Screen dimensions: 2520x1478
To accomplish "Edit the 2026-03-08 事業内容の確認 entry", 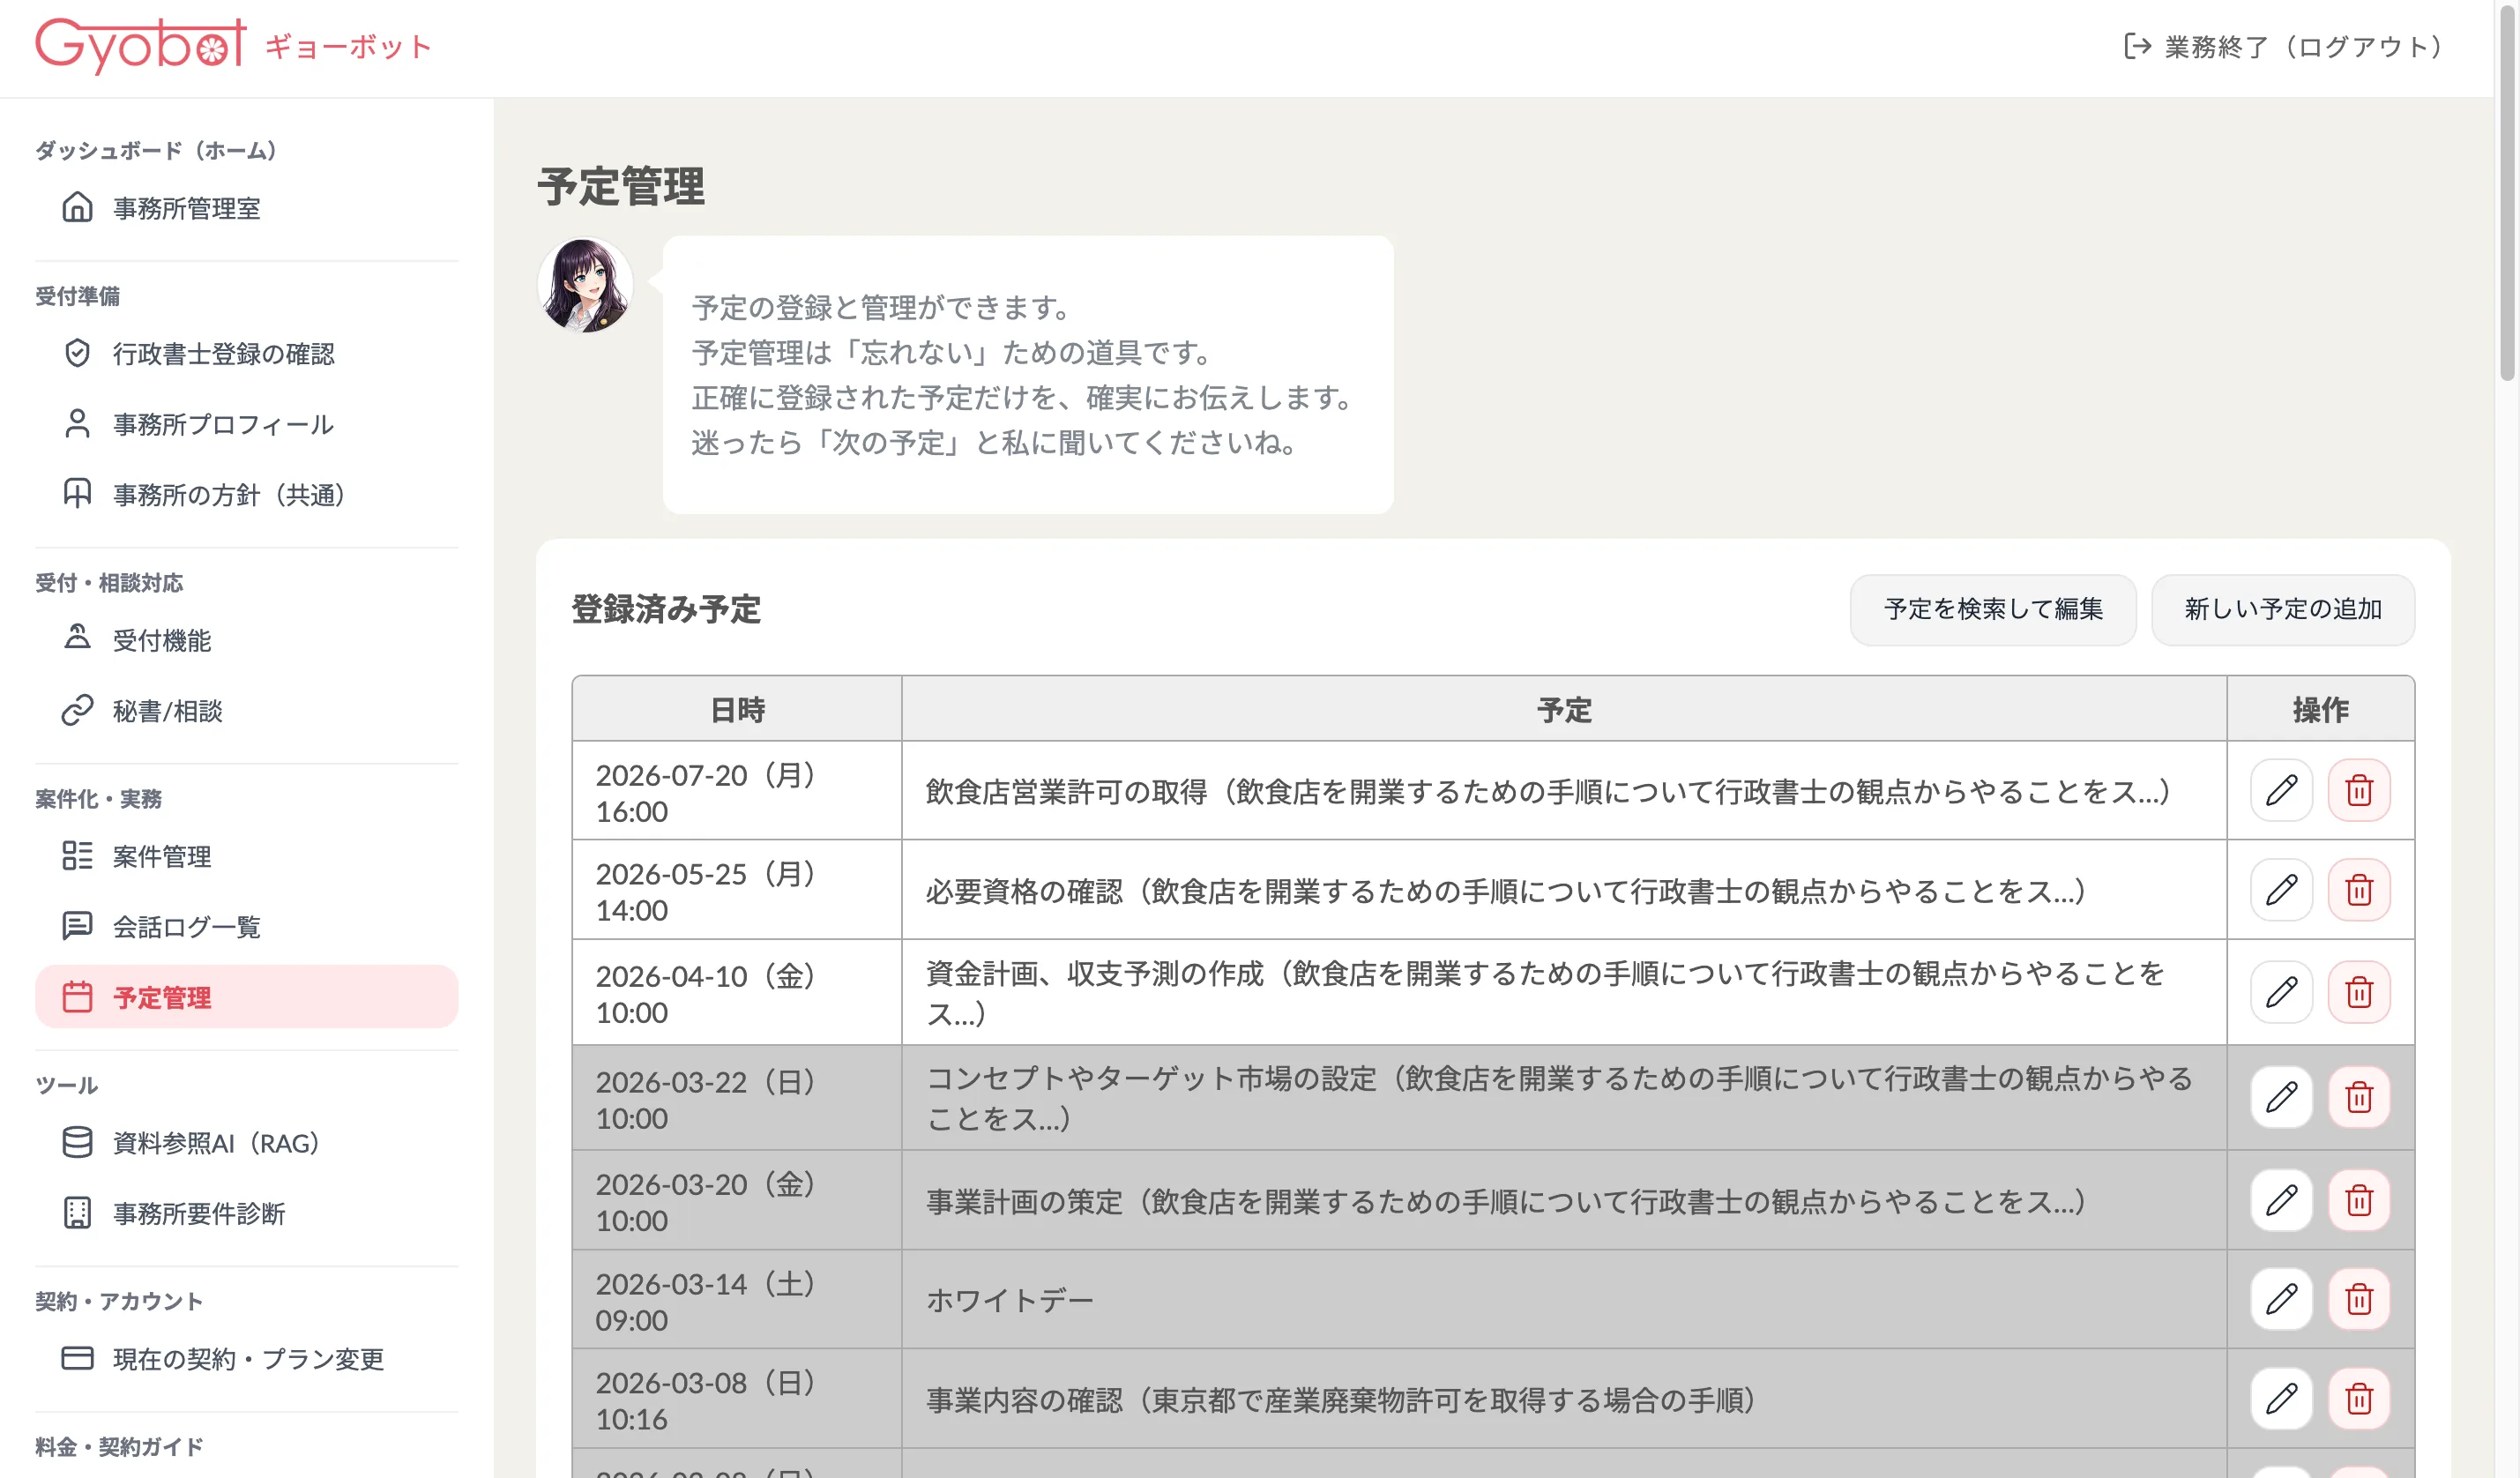I will pyautogui.click(x=2281, y=1398).
